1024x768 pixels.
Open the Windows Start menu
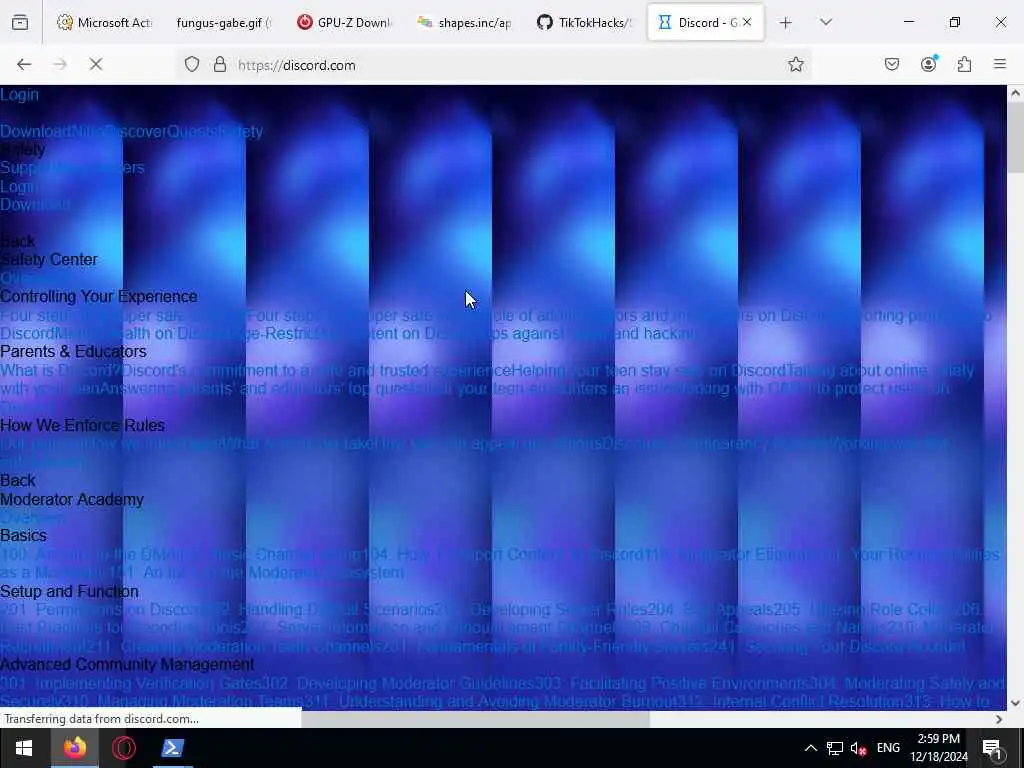(24, 748)
